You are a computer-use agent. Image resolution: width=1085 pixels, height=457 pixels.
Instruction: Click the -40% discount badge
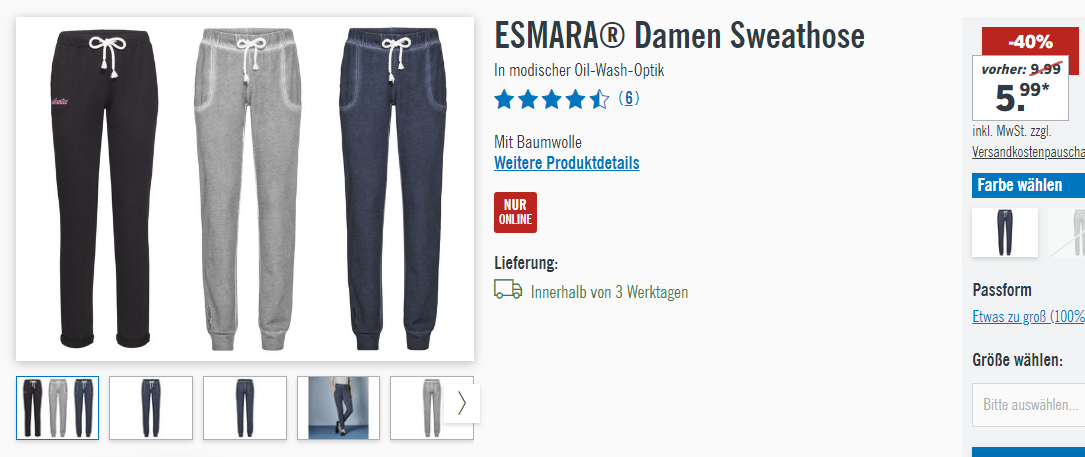point(1030,42)
